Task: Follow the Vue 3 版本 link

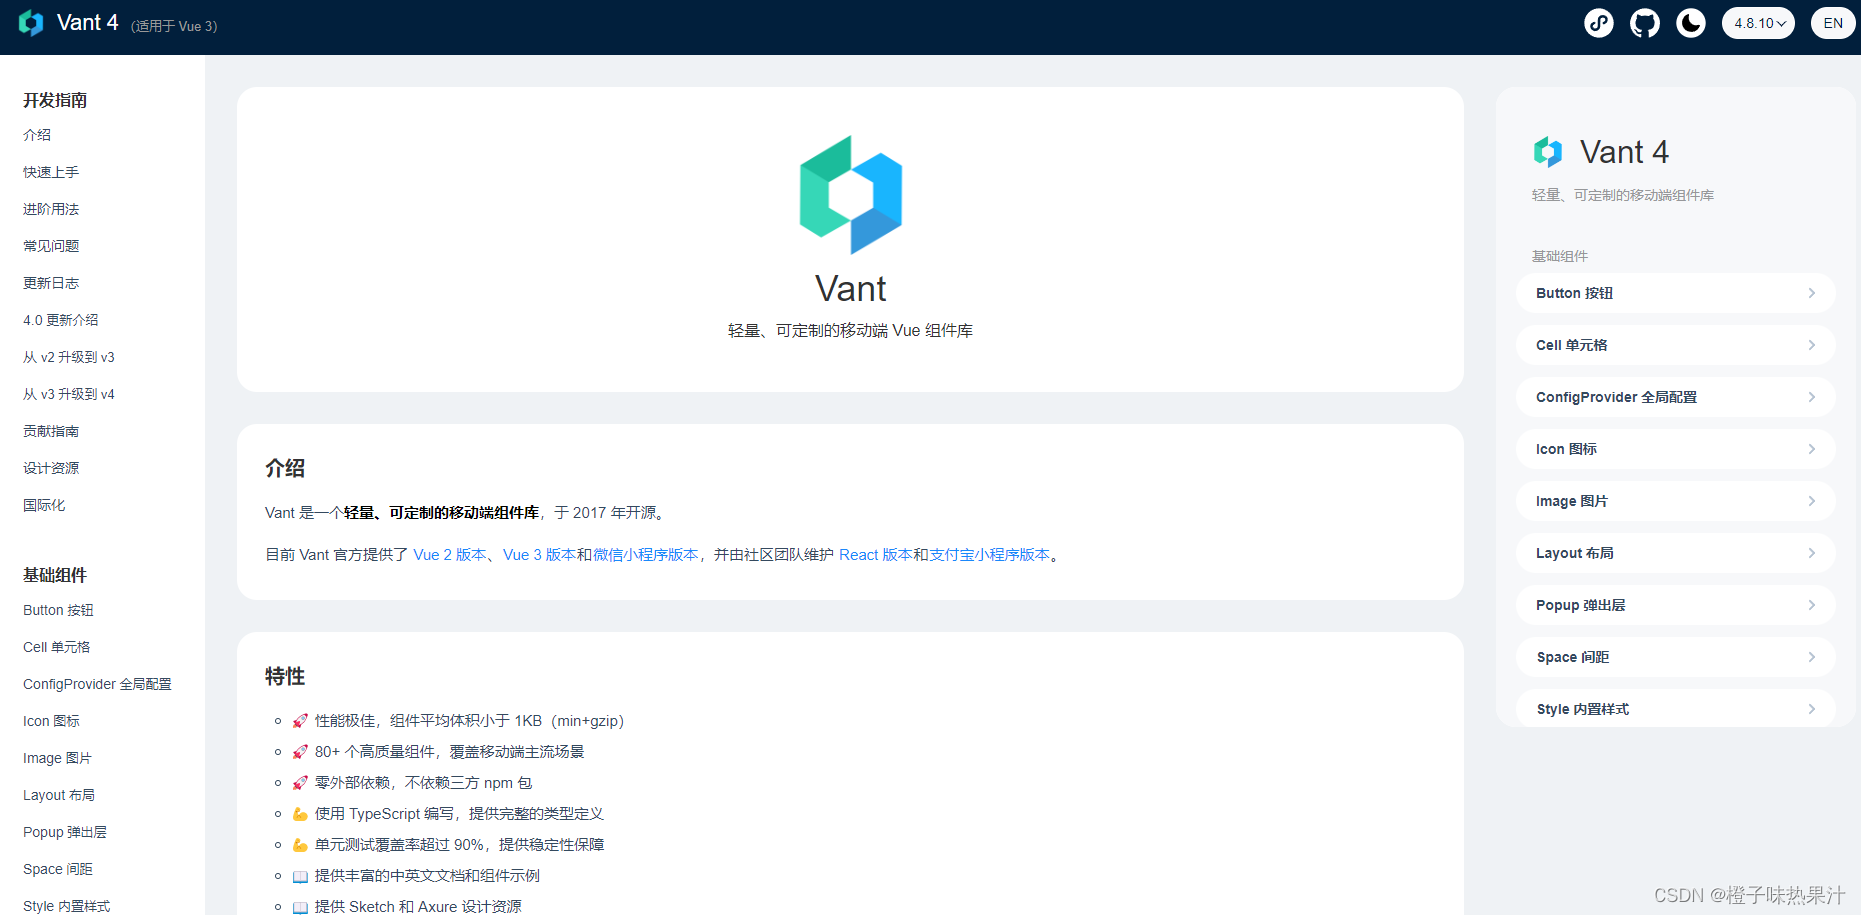Action: pos(539,555)
